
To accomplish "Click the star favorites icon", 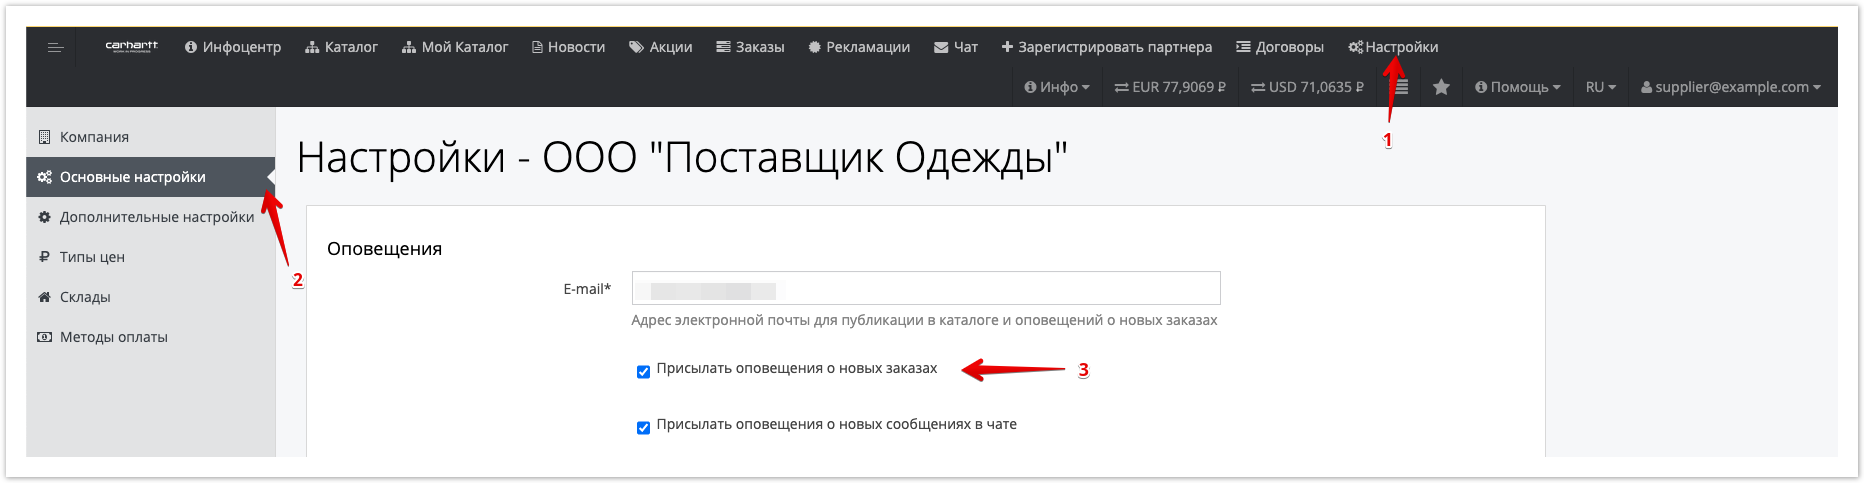I will pyautogui.click(x=1441, y=87).
